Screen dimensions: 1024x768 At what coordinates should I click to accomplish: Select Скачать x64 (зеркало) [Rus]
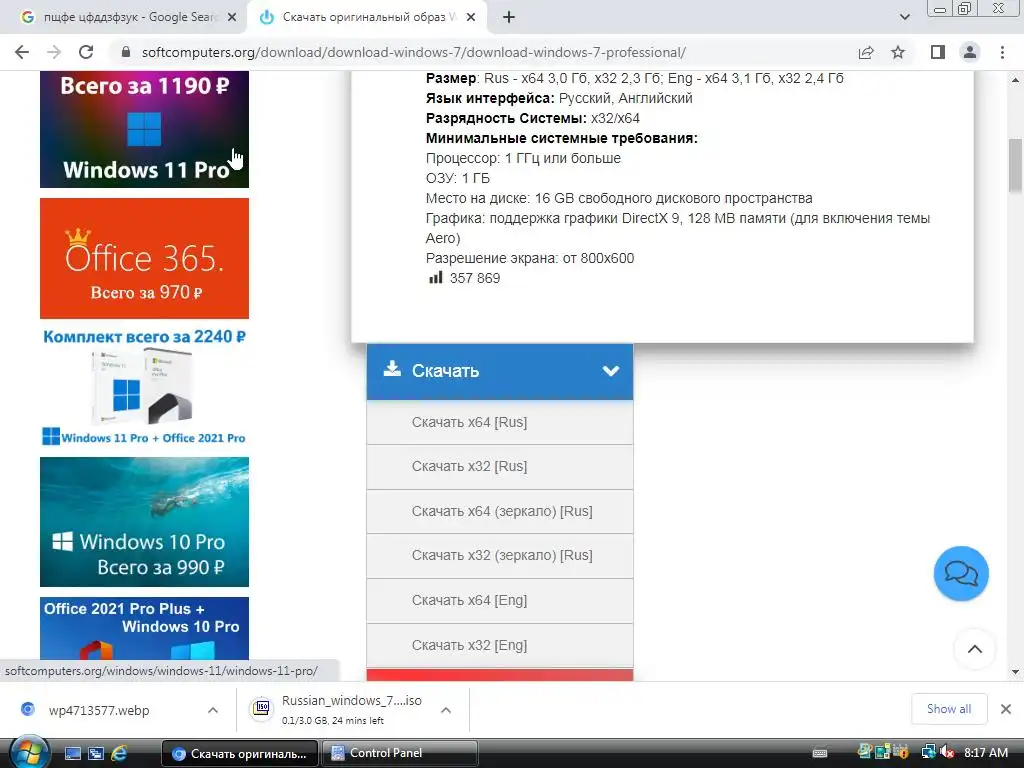point(500,511)
